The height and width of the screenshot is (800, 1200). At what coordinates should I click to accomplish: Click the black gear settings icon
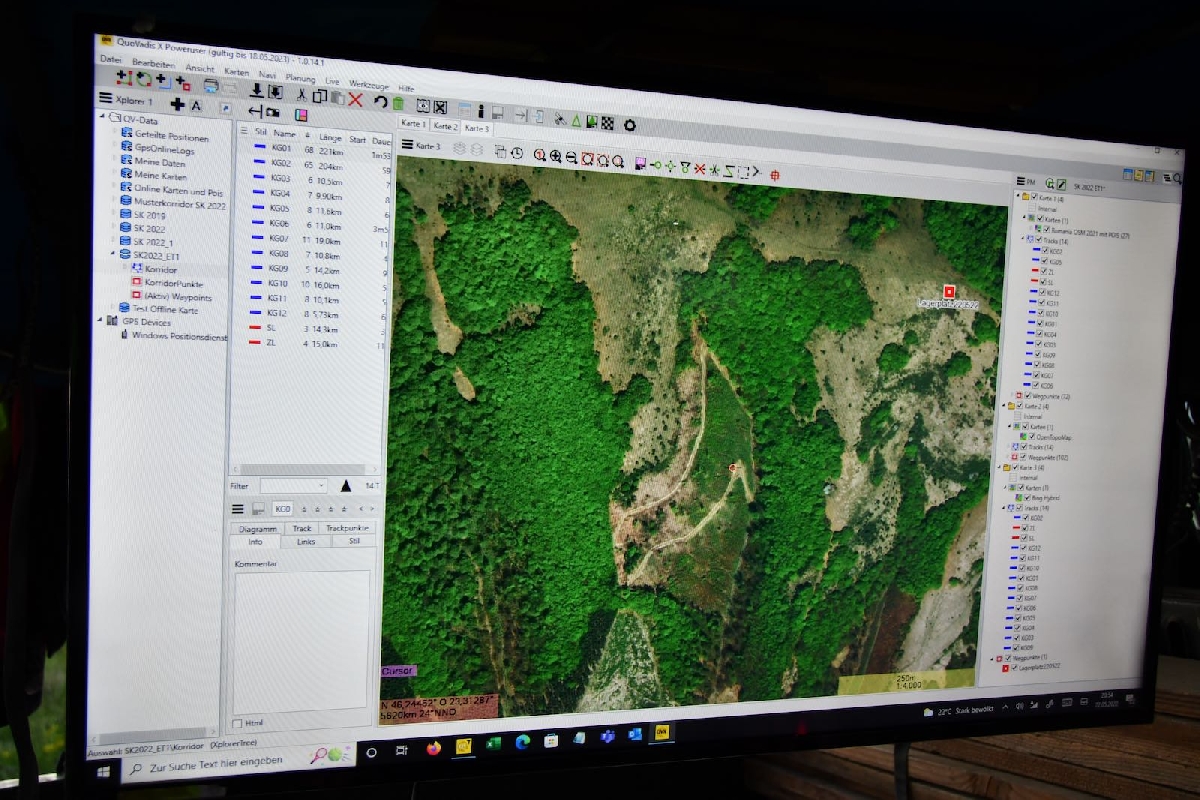(x=629, y=126)
